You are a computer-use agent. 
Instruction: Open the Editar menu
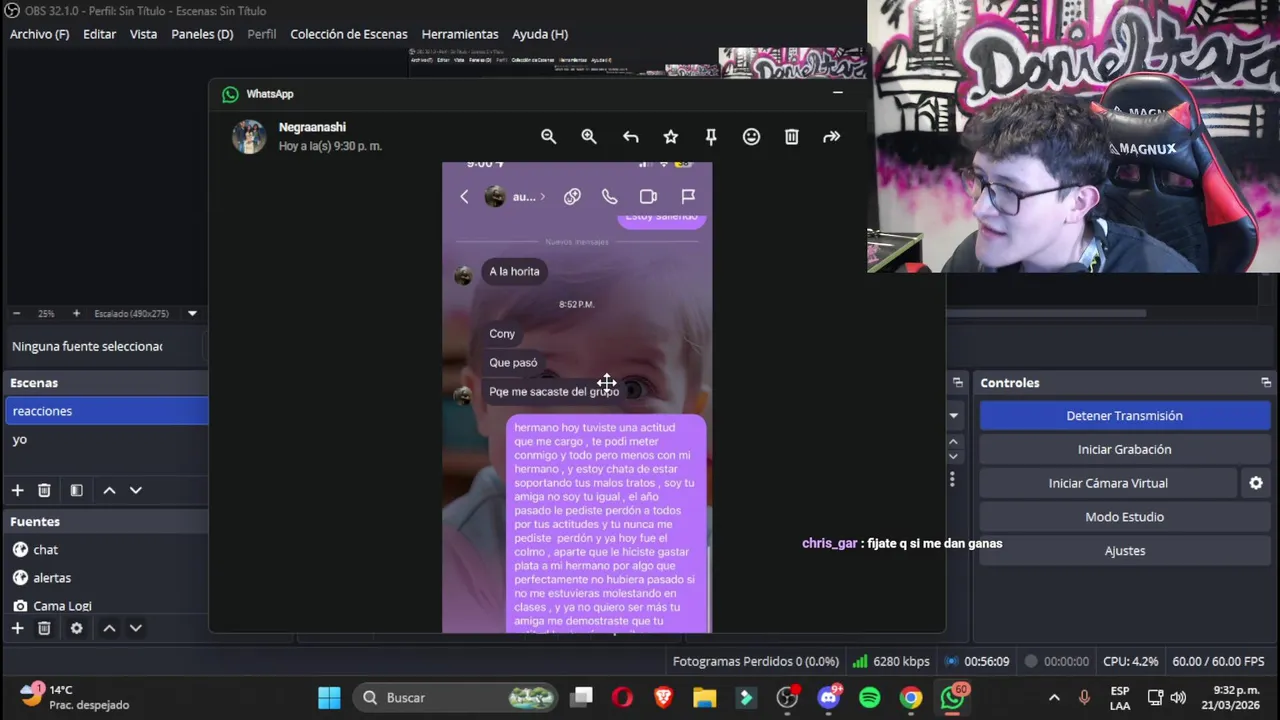[99, 34]
